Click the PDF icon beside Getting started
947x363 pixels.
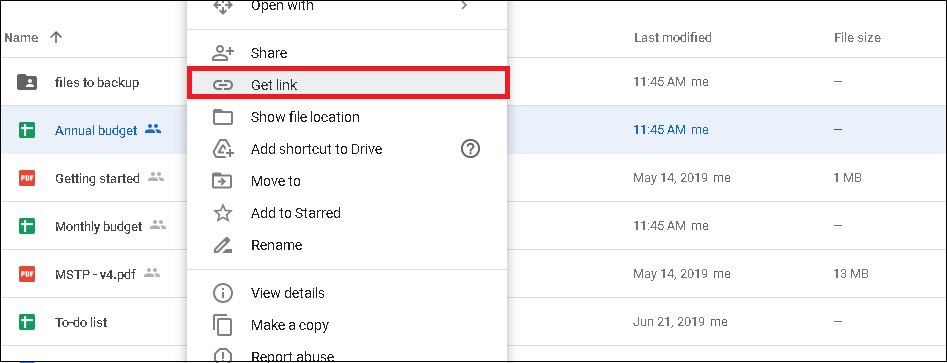[x=26, y=178]
